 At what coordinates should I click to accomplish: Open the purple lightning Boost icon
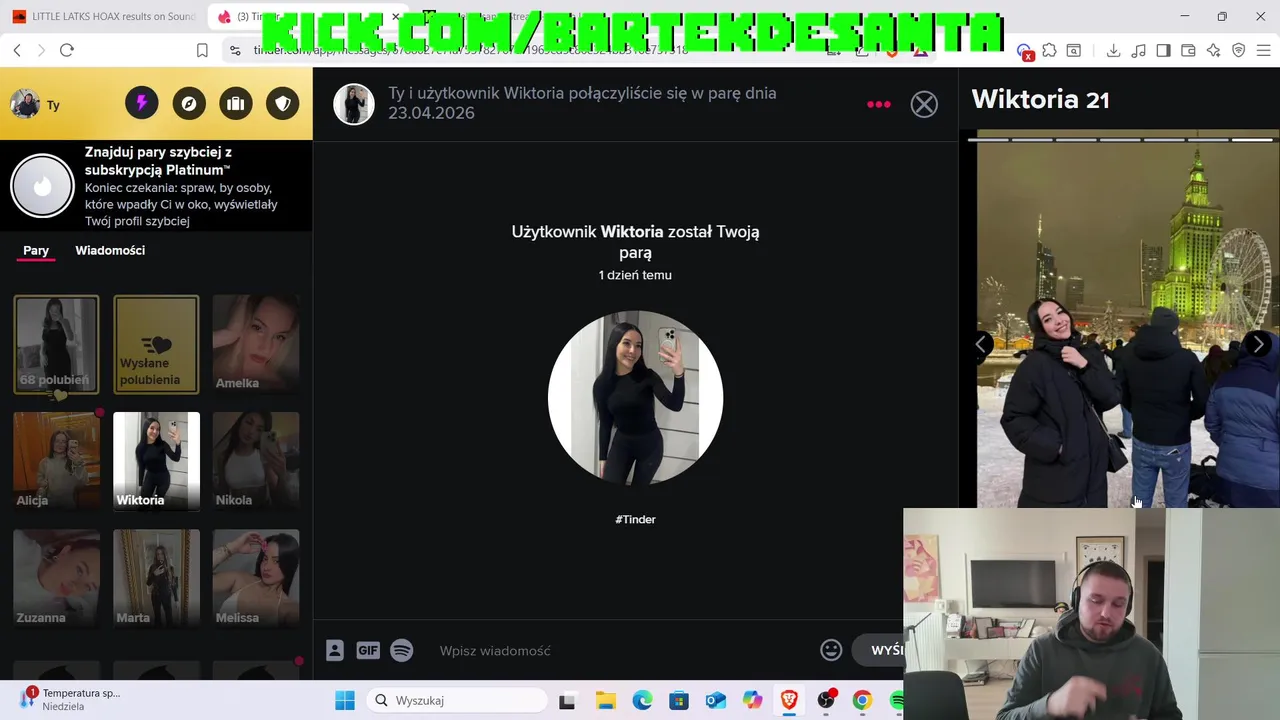(142, 103)
